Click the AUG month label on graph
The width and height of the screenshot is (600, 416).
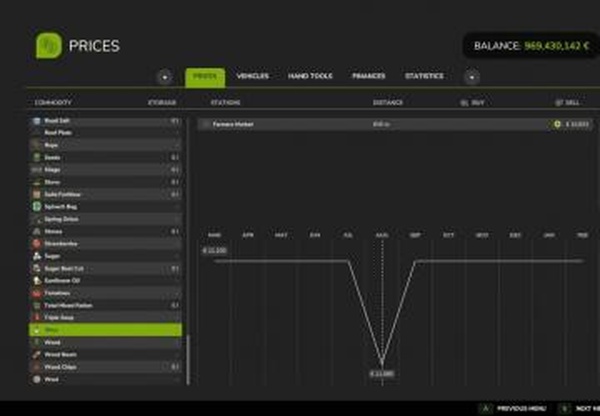(382, 235)
